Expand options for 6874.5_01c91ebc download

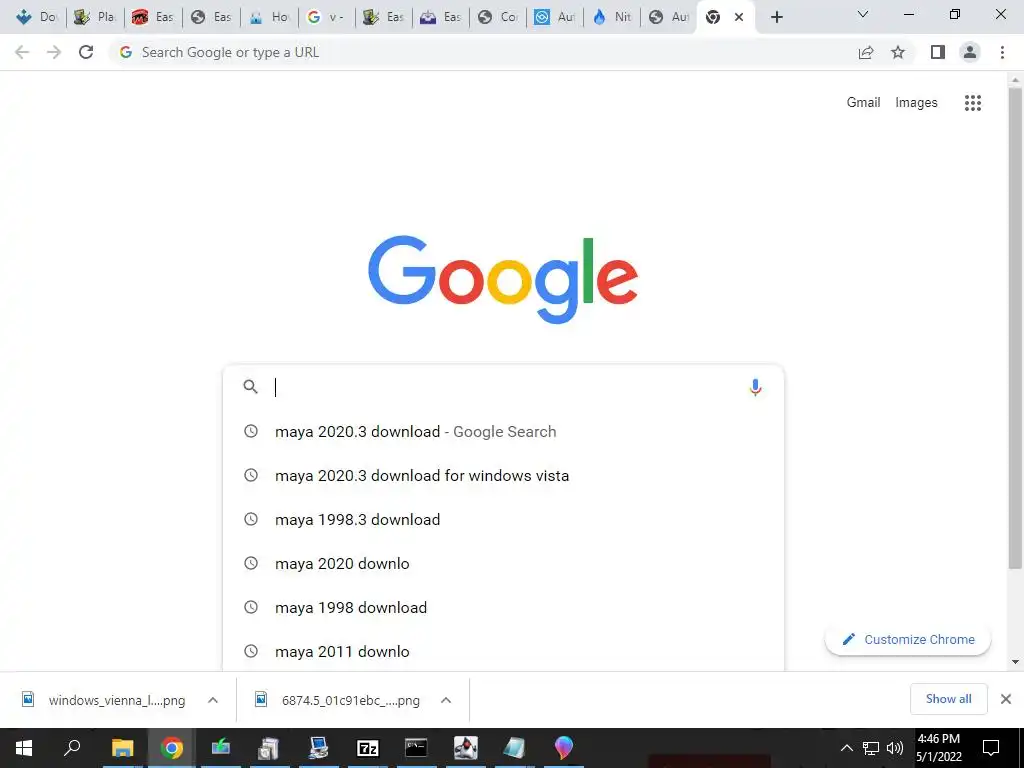click(446, 700)
